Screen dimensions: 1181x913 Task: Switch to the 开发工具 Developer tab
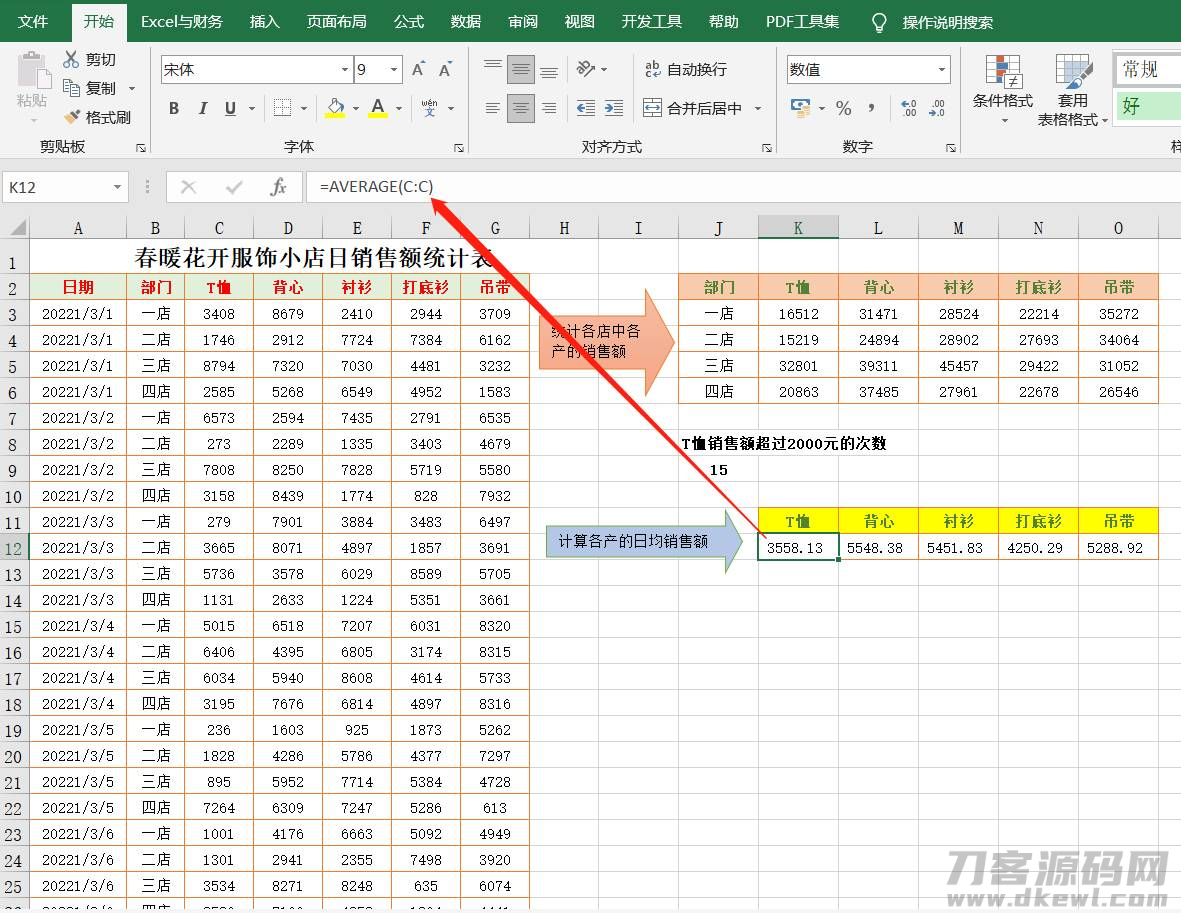pos(652,21)
